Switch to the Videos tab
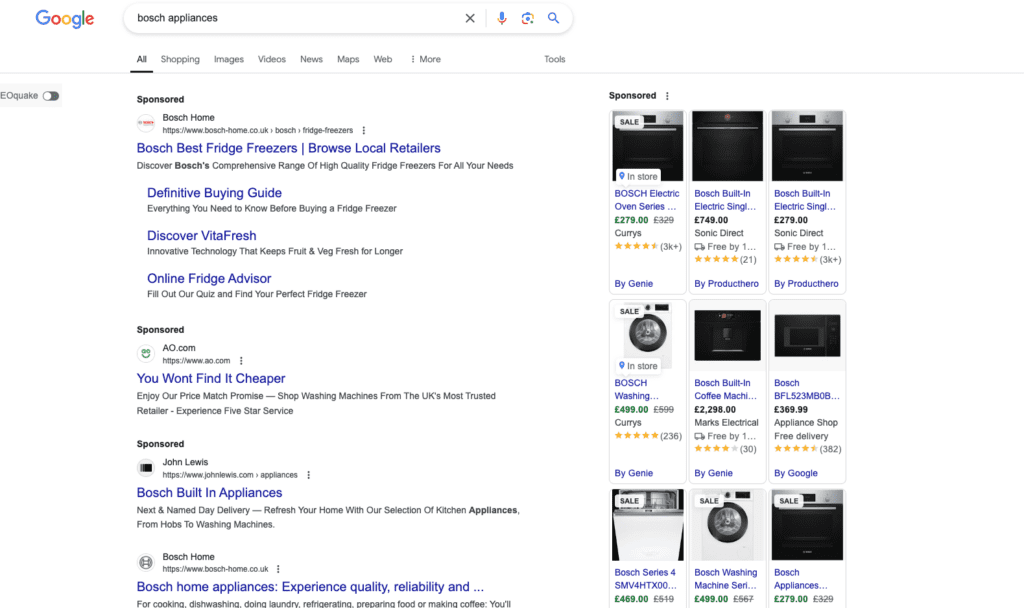 [x=272, y=59]
